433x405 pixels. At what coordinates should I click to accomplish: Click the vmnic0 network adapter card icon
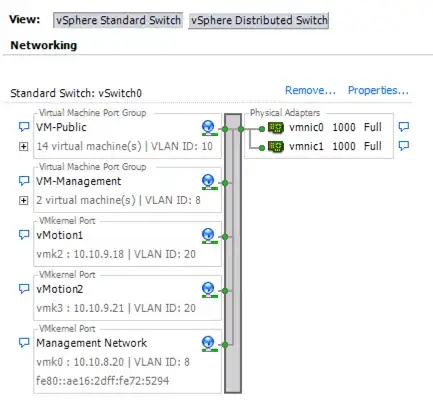276,127
